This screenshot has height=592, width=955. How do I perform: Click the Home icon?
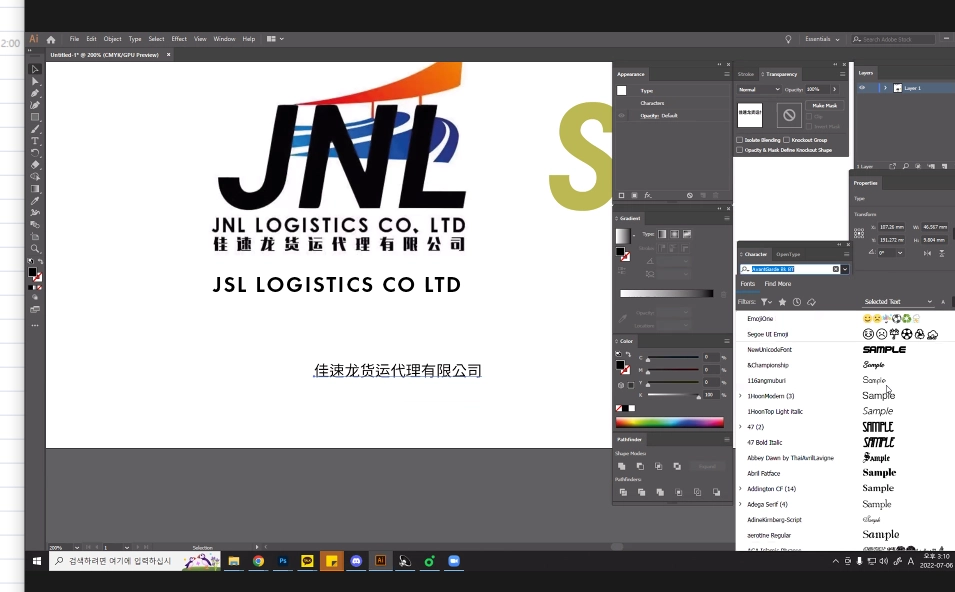pos(51,40)
